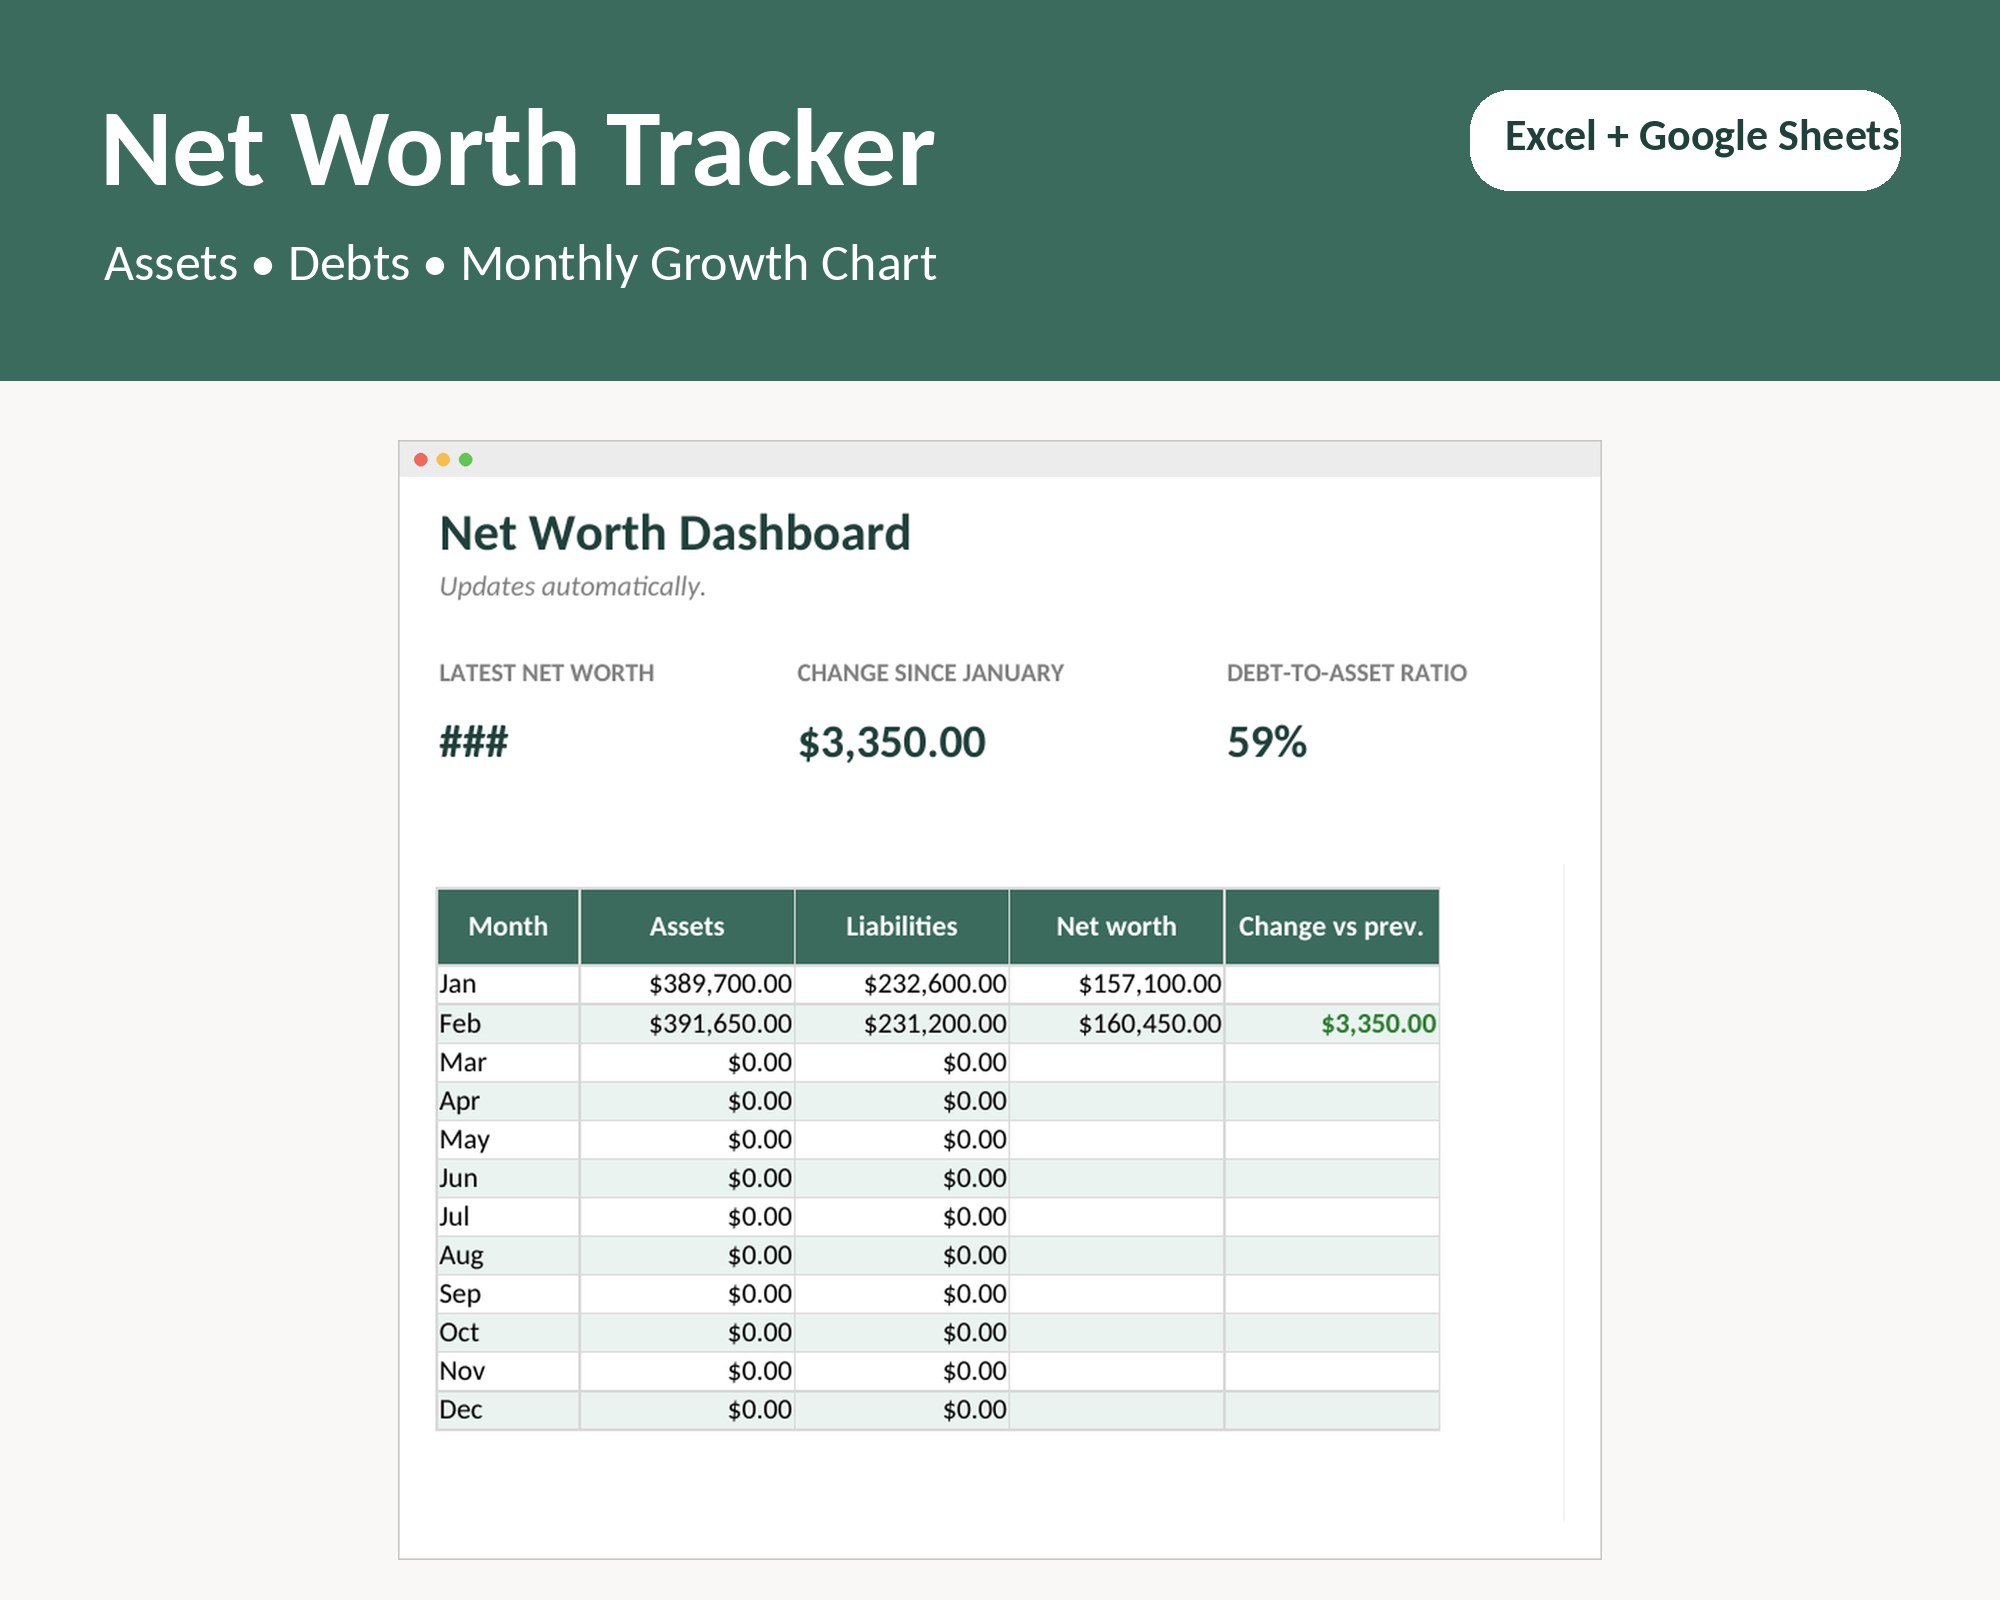Click the 59% debt-to-asset ratio value
The width and height of the screenshot is (2000, 1600).
[1267, 742]
